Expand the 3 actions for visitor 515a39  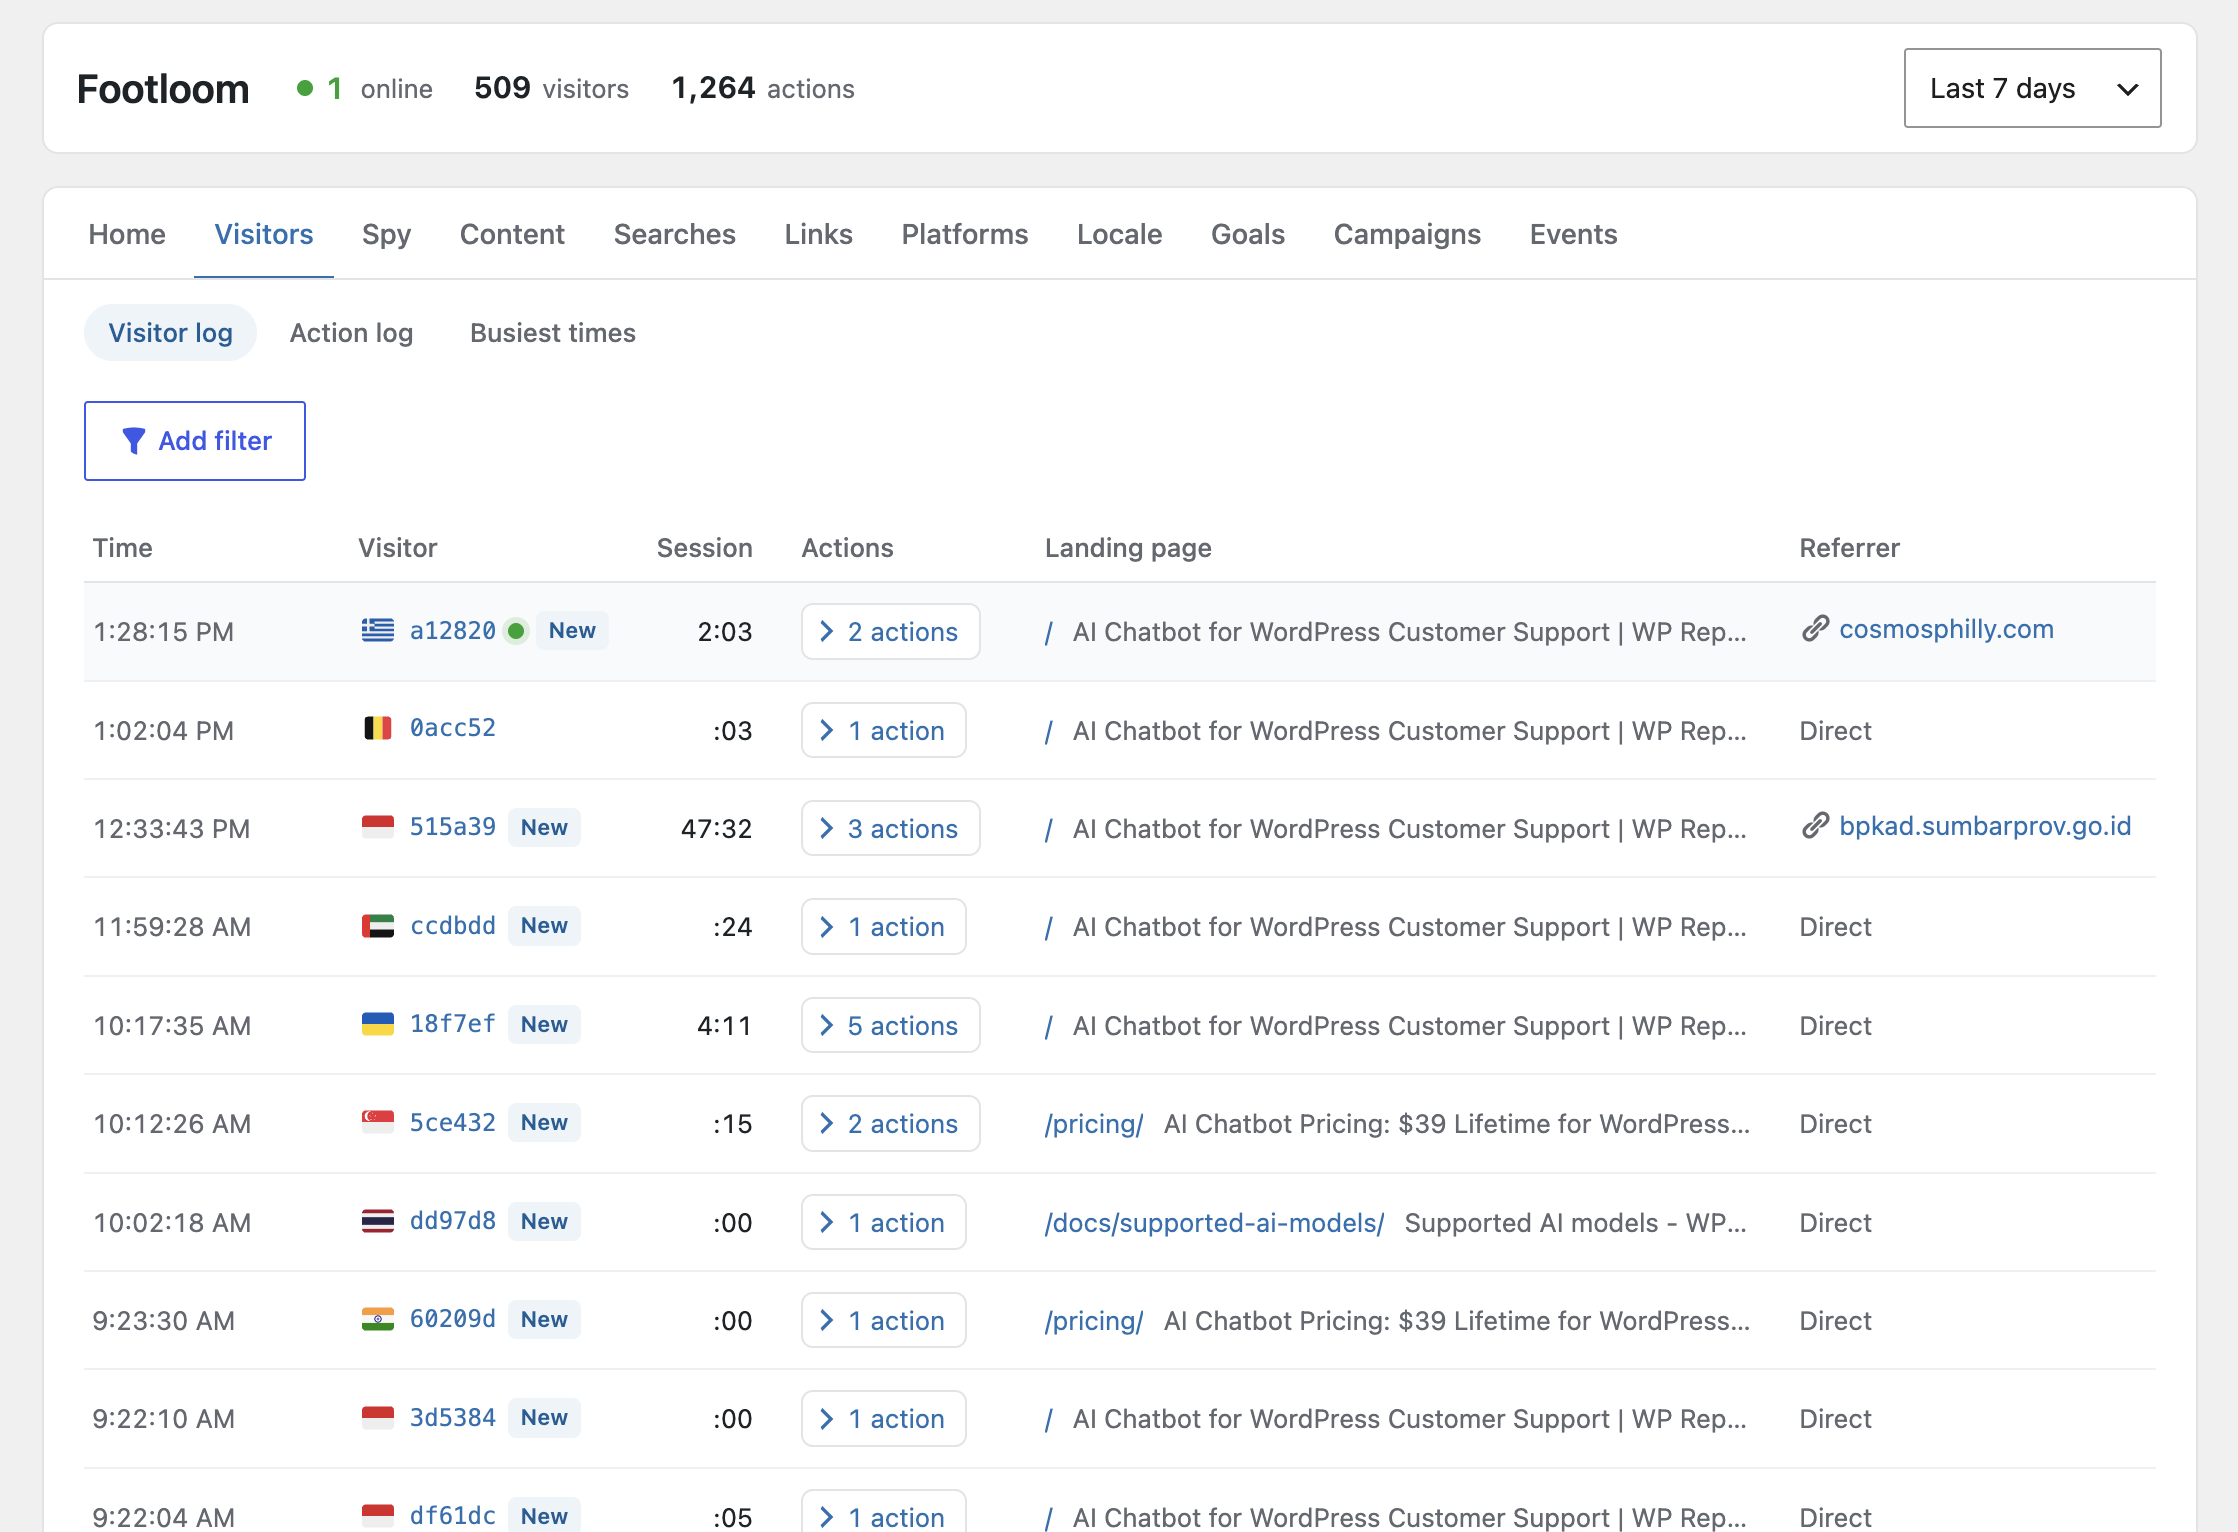point(890,829)
